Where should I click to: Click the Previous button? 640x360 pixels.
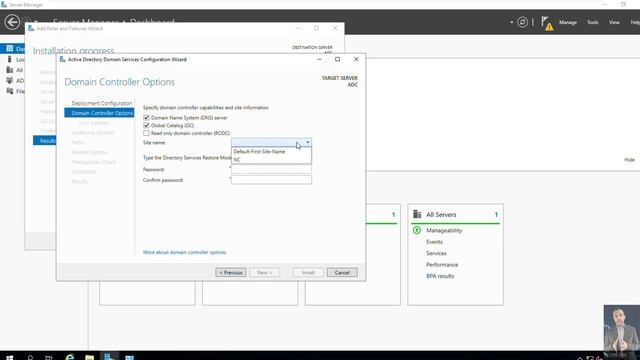[231, 272]
